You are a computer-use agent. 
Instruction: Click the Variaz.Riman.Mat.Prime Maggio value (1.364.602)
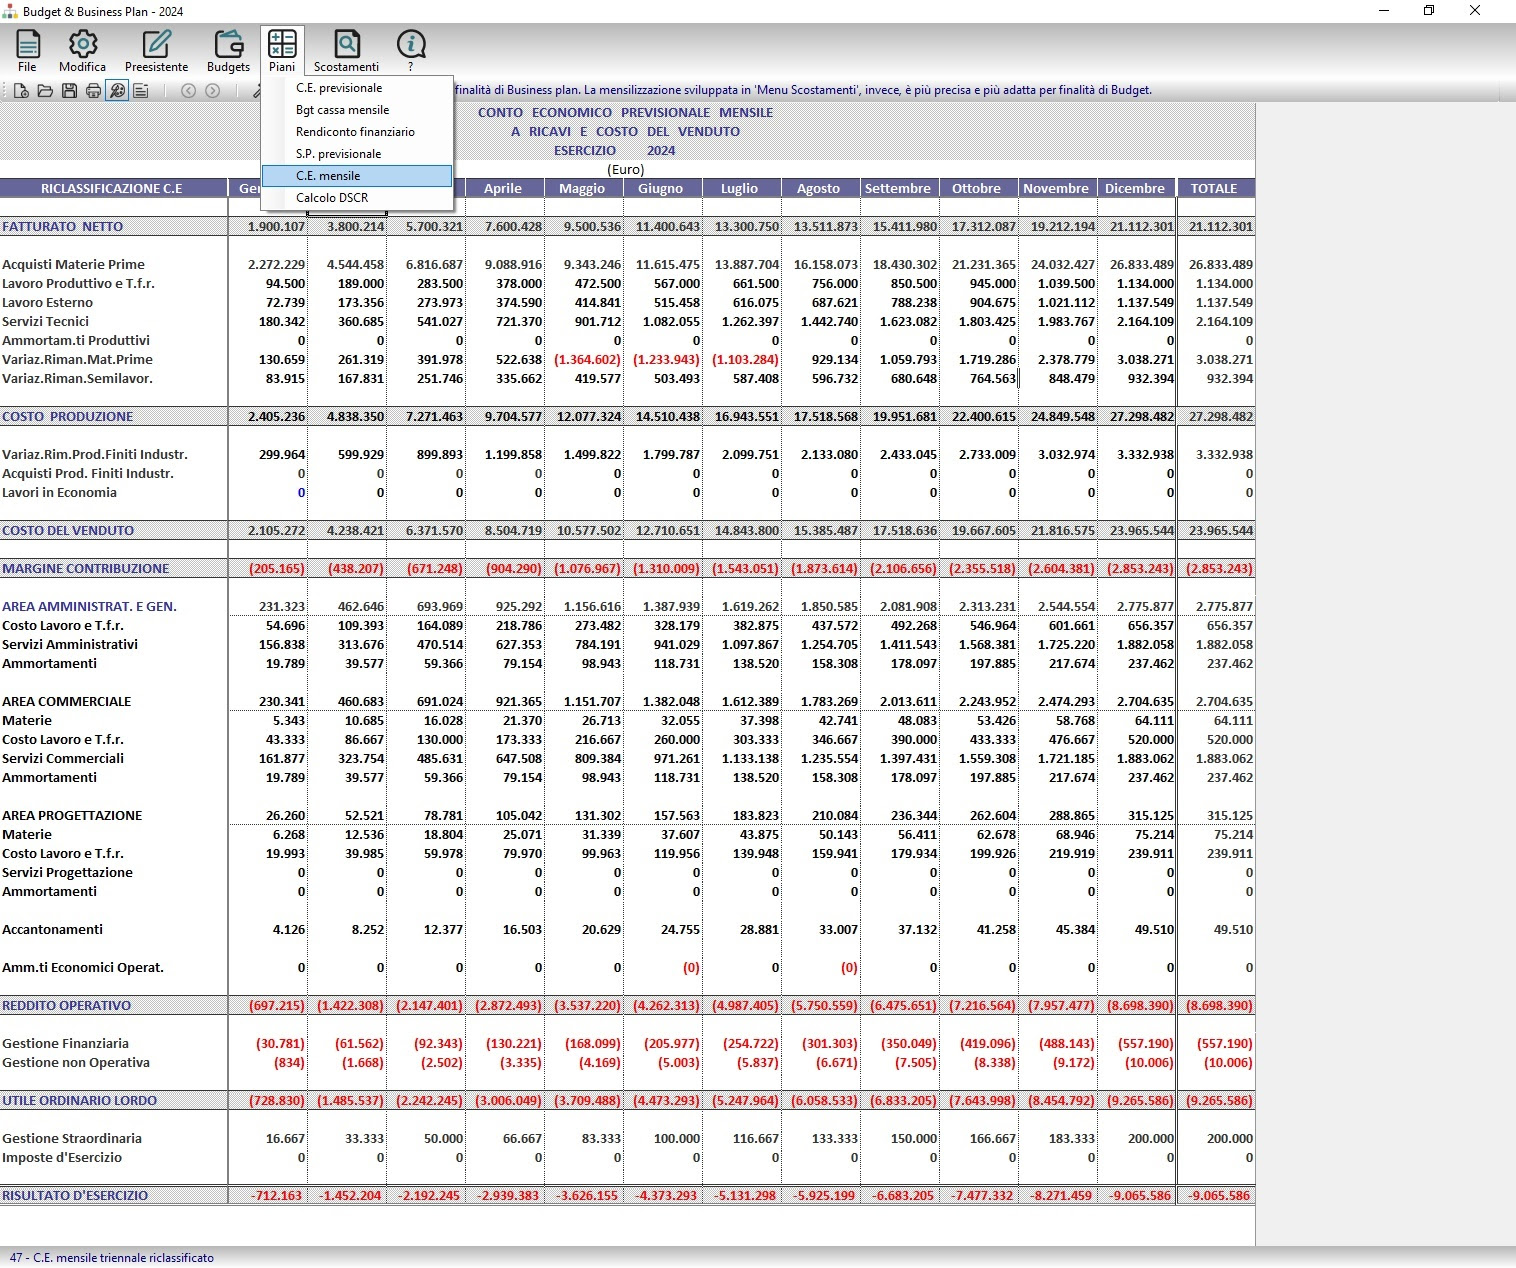coord(588,360)
